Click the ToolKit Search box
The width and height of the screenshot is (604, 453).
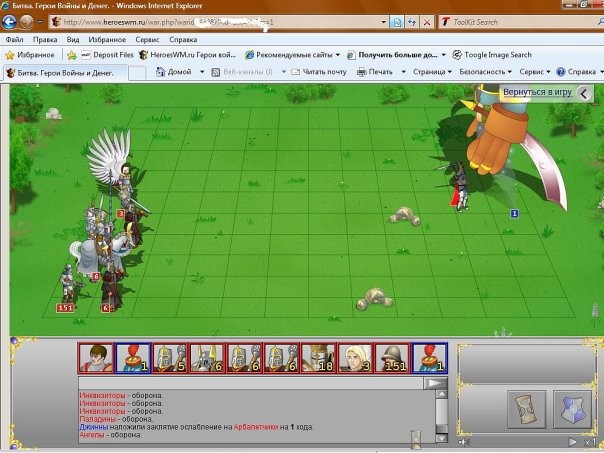point(518,22)
